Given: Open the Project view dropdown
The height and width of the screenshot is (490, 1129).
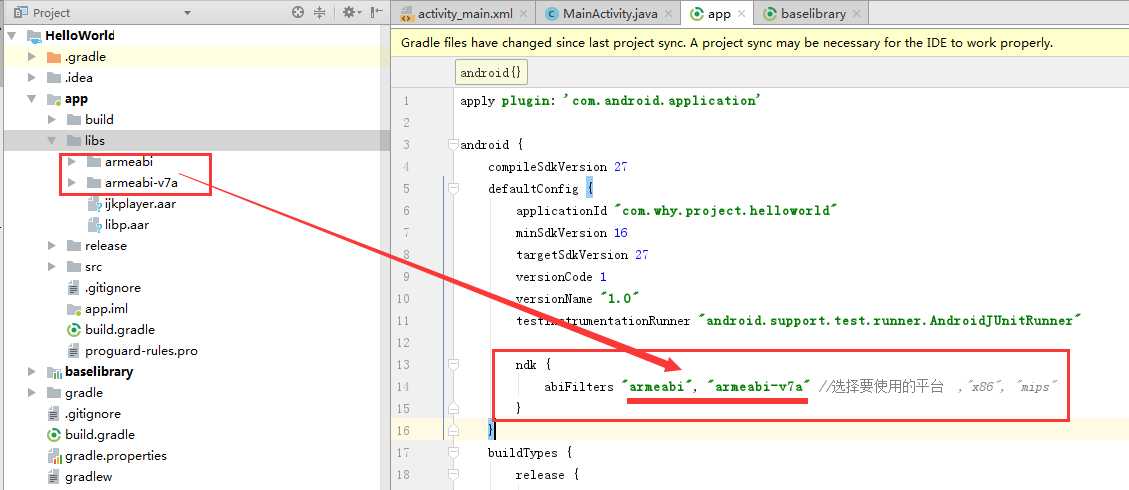Looking at the screenshot, I should [x=188, y=13].
